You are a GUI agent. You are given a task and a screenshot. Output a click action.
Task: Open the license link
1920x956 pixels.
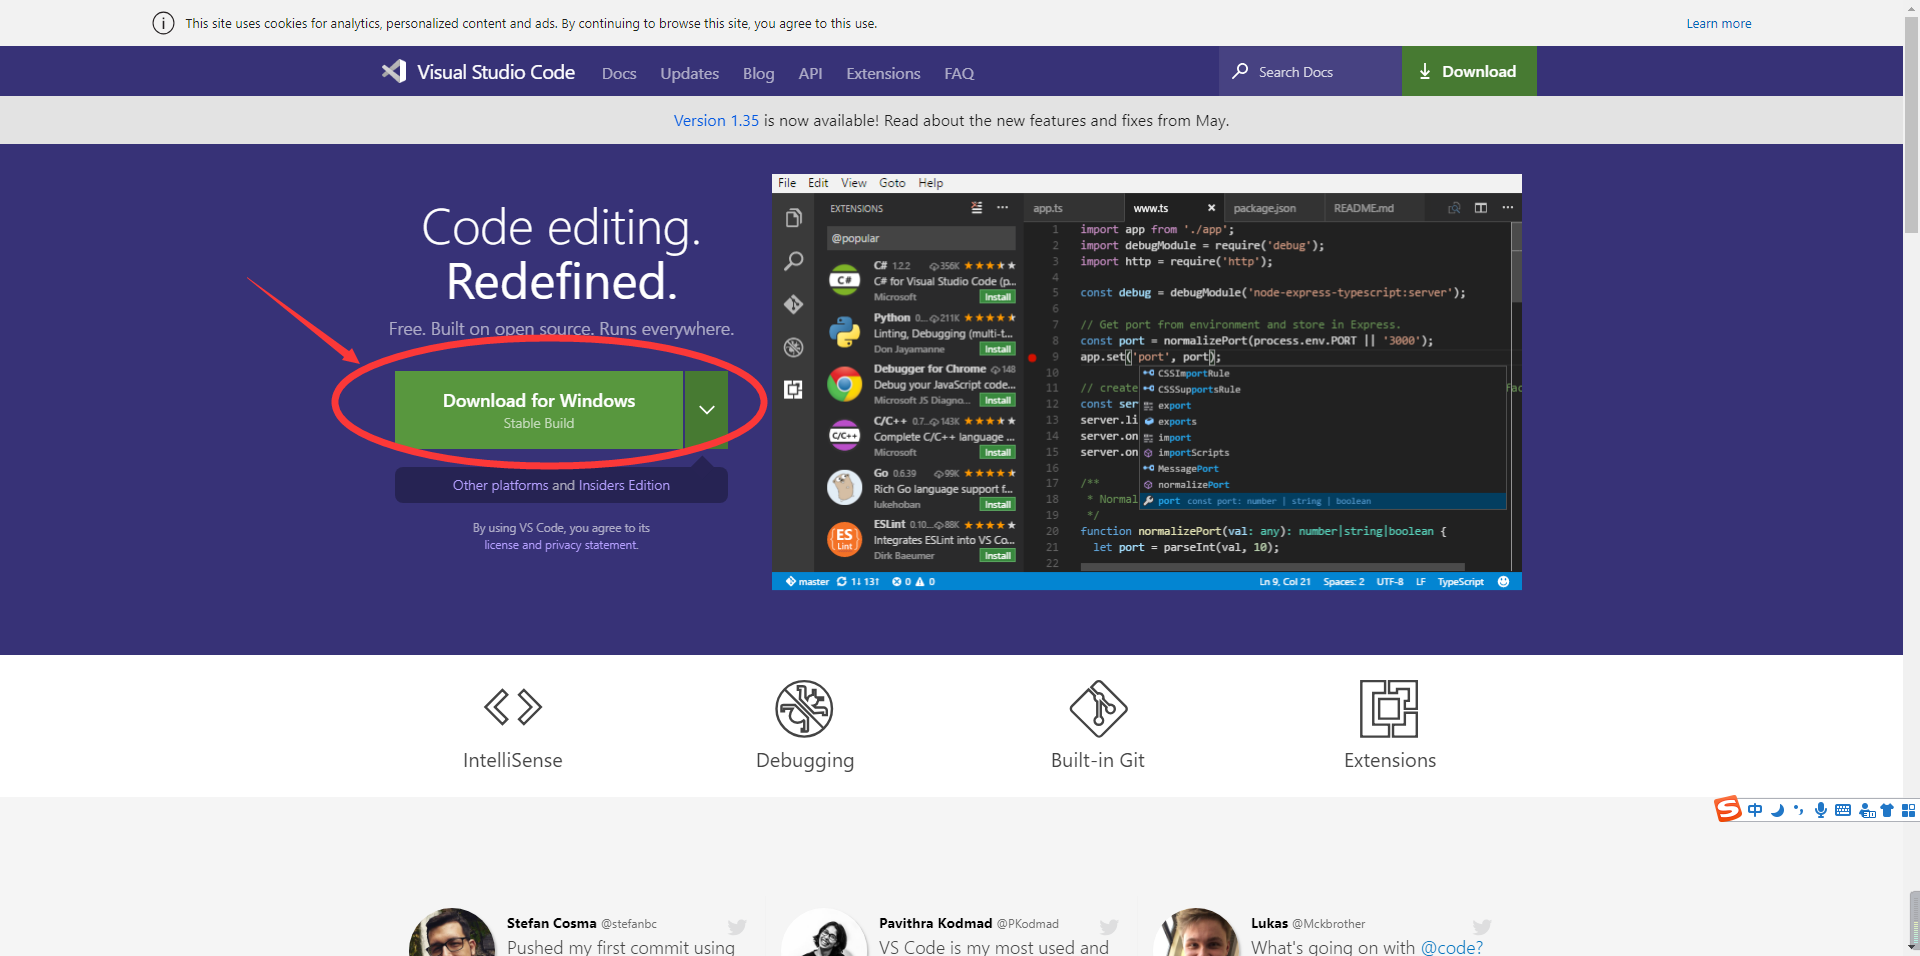coord(501,545)
